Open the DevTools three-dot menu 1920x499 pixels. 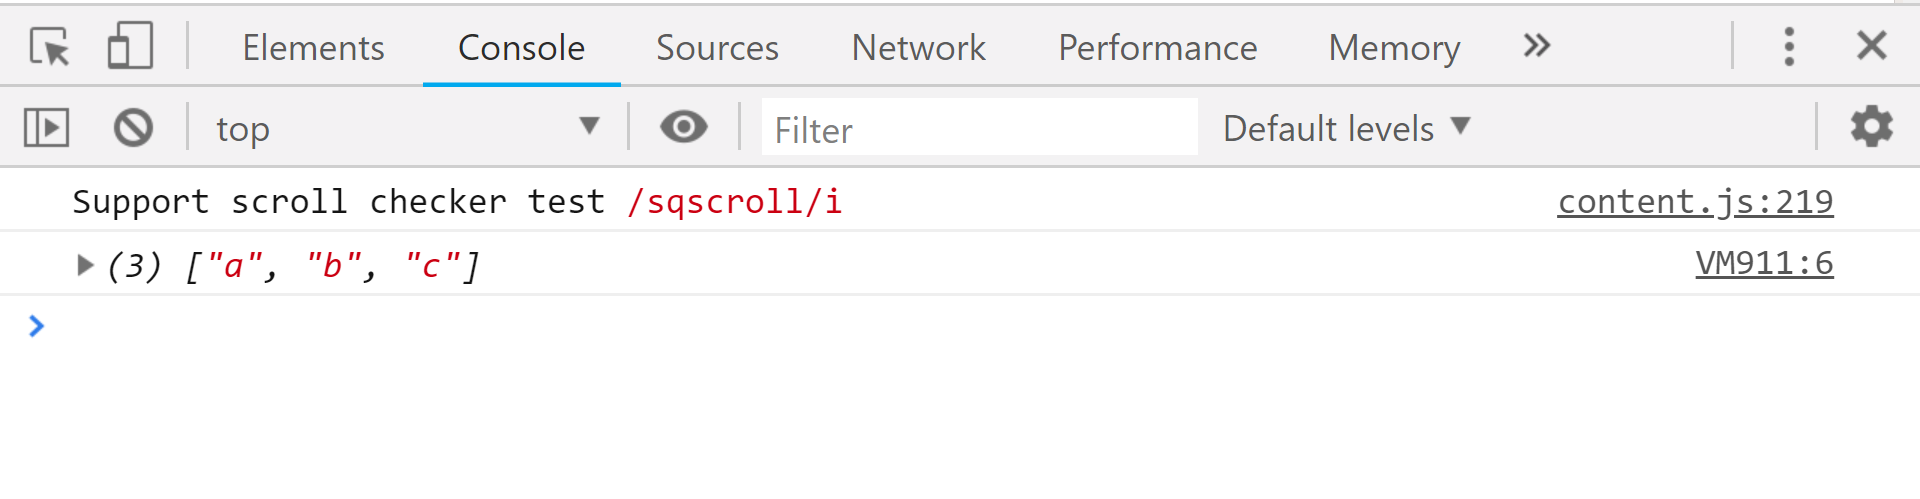1789,47
